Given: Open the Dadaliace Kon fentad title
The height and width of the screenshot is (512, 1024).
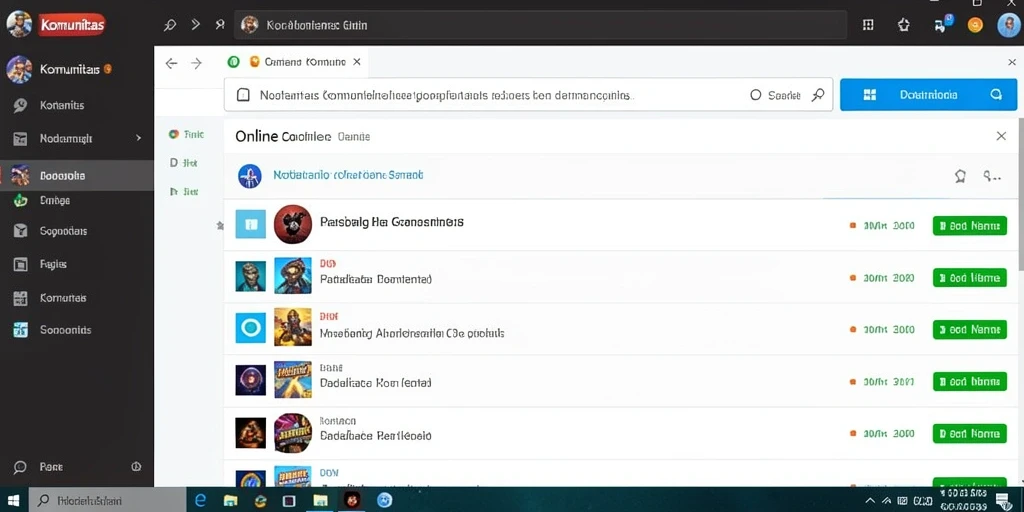Looking at the screenshot, I should click(x=376, y=383).
